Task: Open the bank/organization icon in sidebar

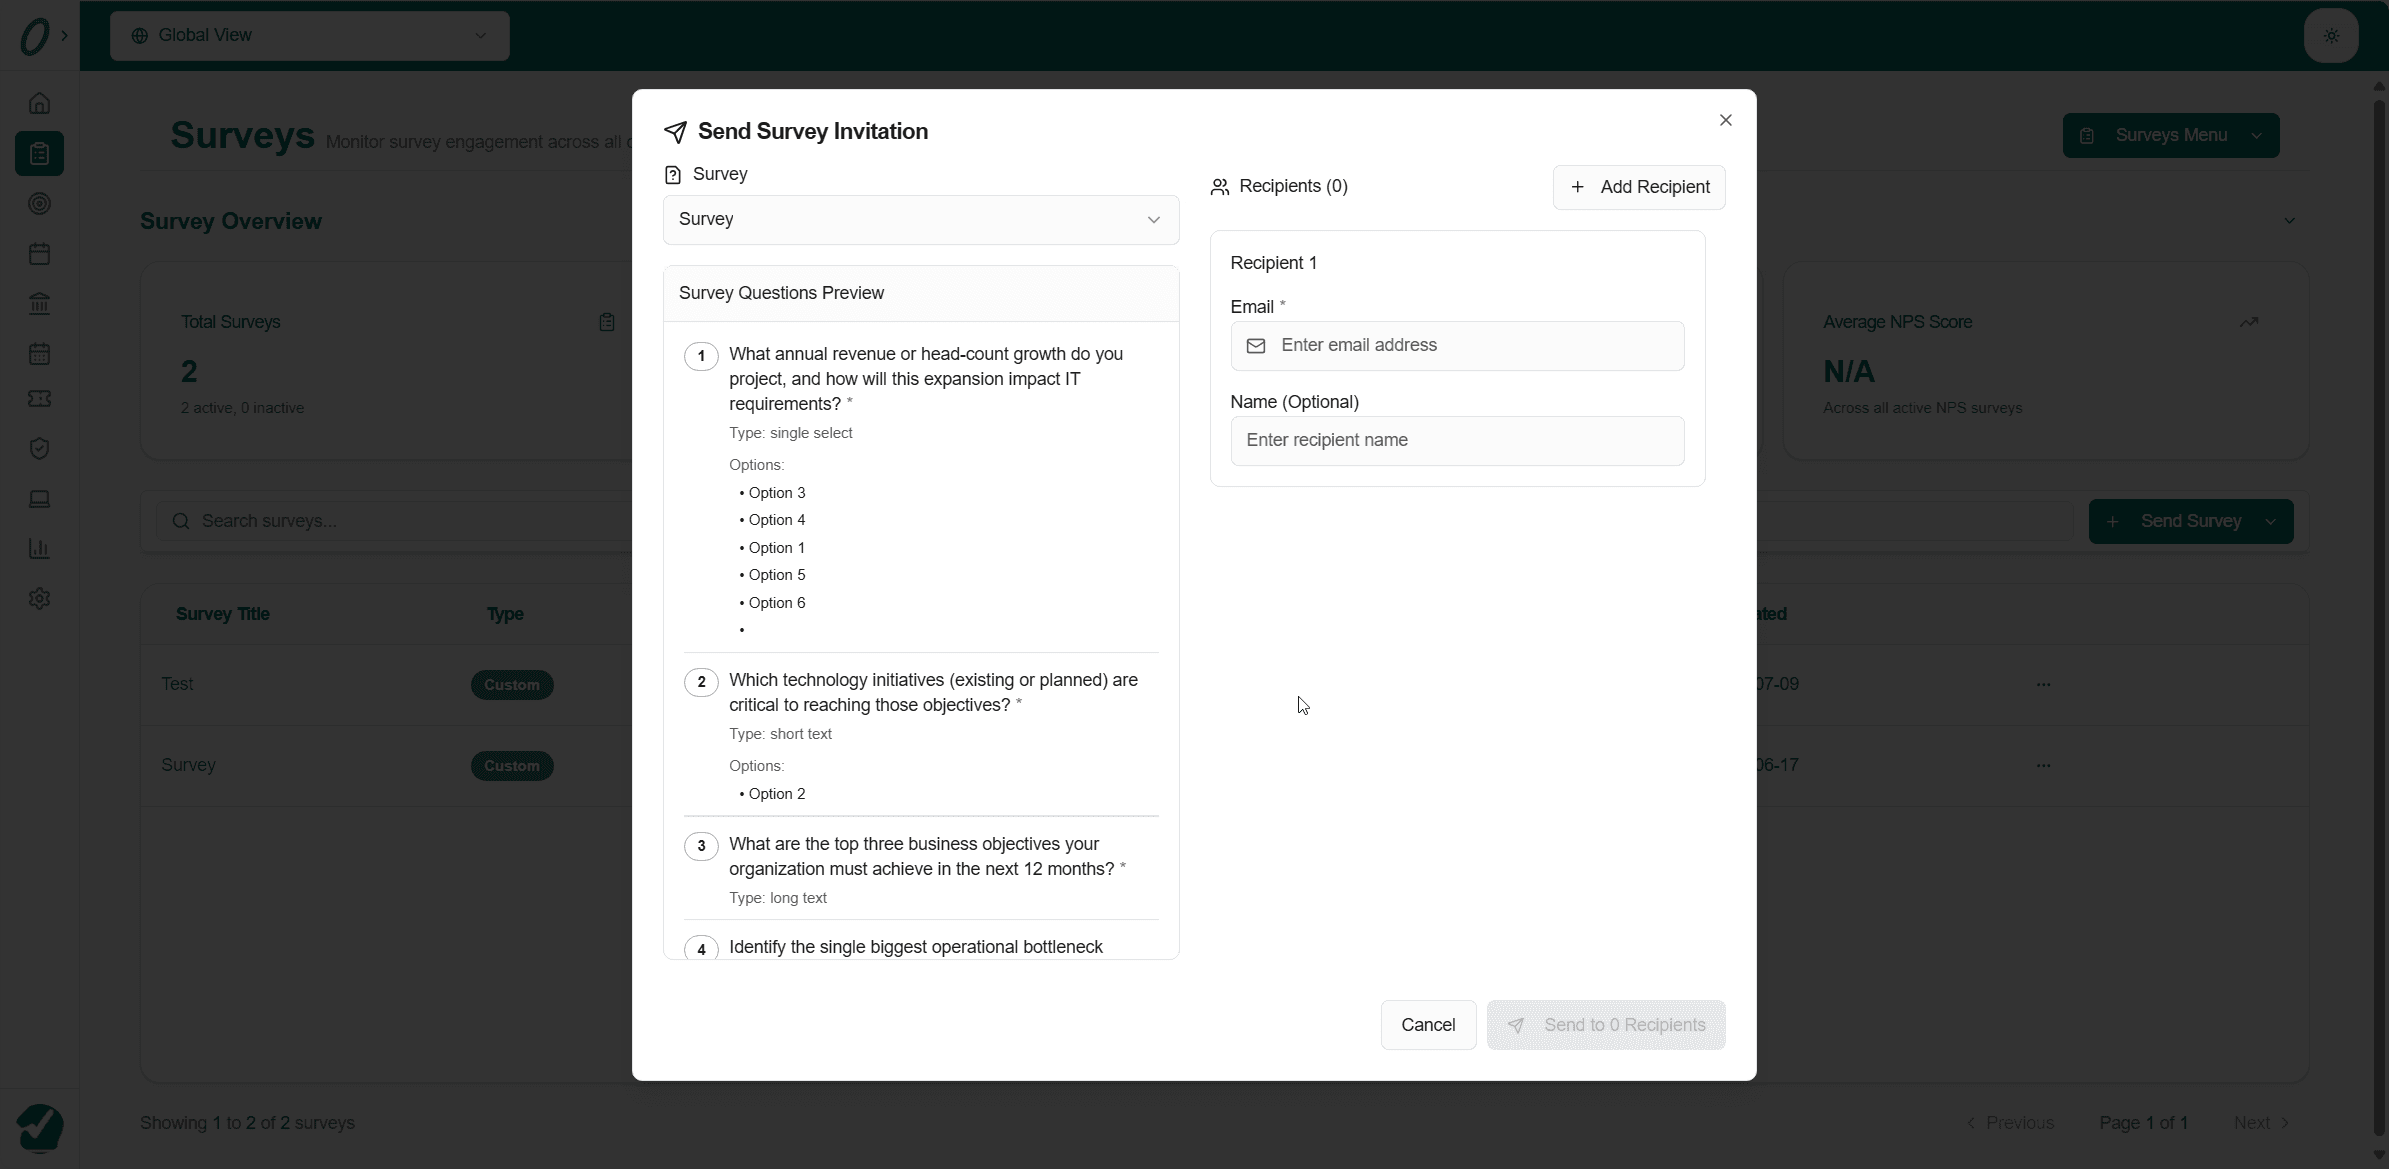Action: click(39, 304)
